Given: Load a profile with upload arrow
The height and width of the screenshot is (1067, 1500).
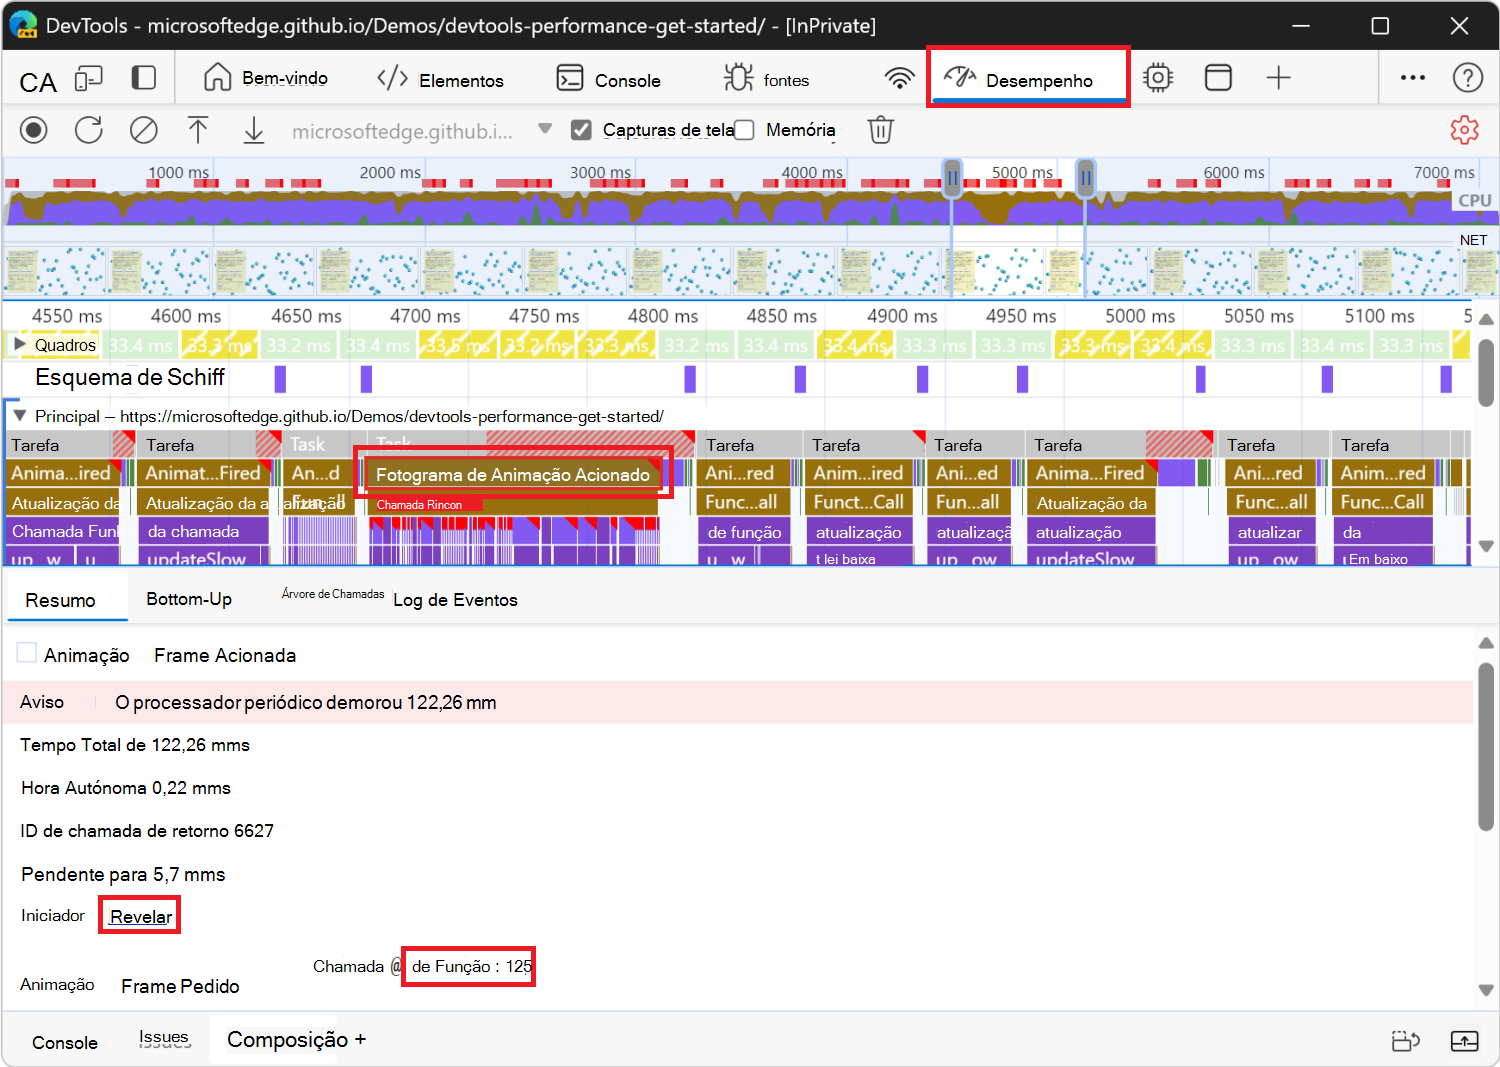Looking at the screenshot, I should point(198,130).
